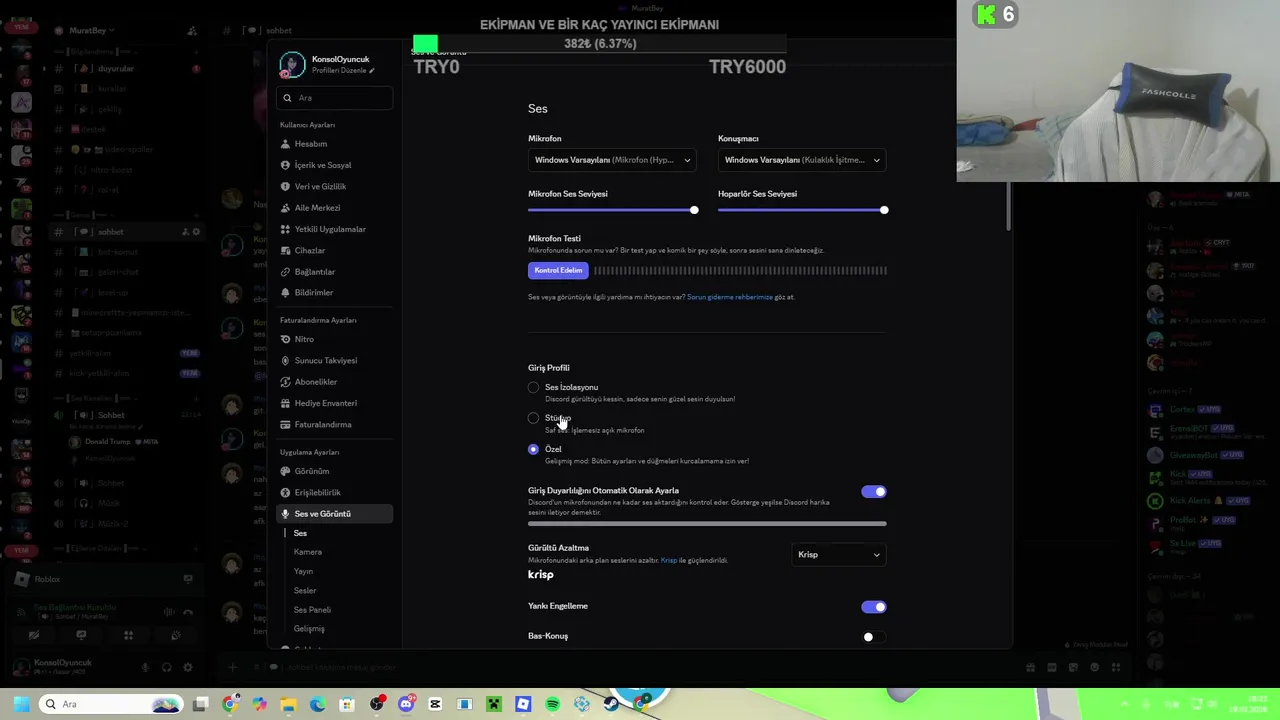Click the Kontrol Edelim mic test button
The width and height of the screenshot is (1280, 720).
pyautogui.click(x=558, y=270)
